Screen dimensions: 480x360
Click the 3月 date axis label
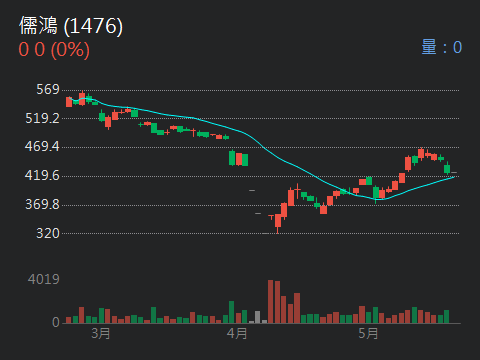[101, 333]
